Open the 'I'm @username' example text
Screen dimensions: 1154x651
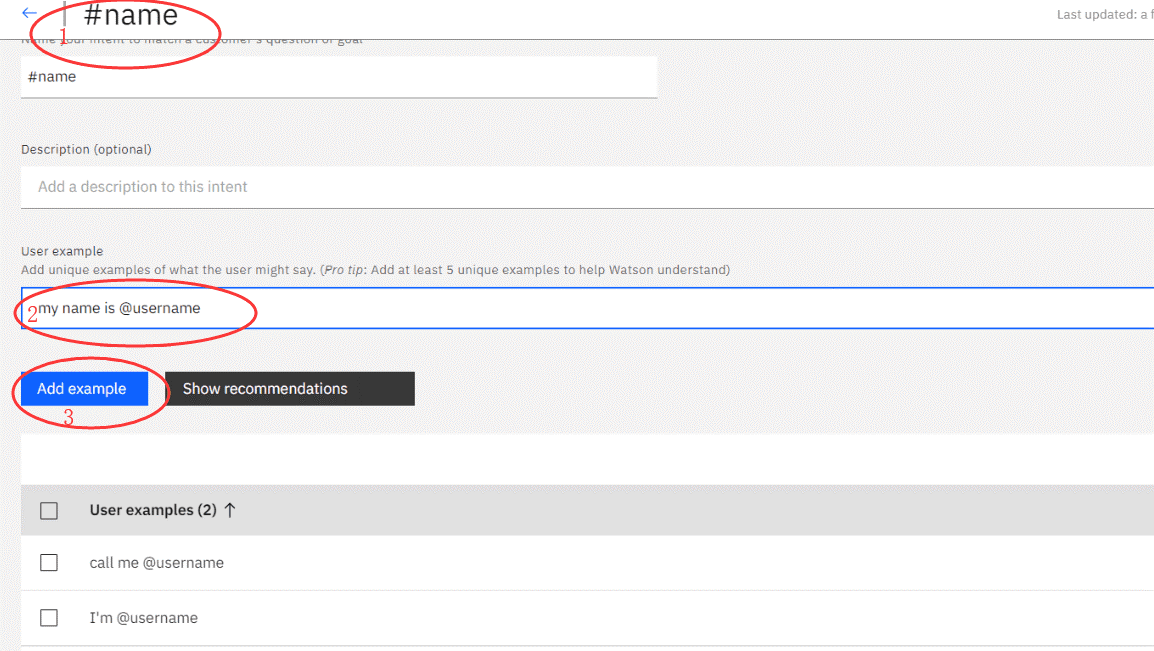(x=144, y=618)
